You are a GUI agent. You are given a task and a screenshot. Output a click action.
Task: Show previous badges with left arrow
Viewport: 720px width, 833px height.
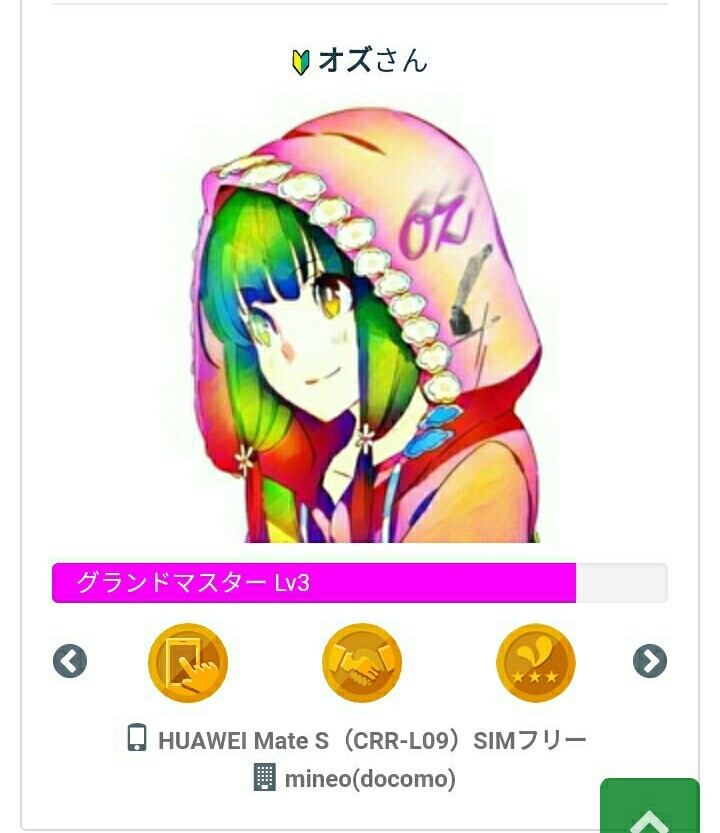tap(70, 661)
